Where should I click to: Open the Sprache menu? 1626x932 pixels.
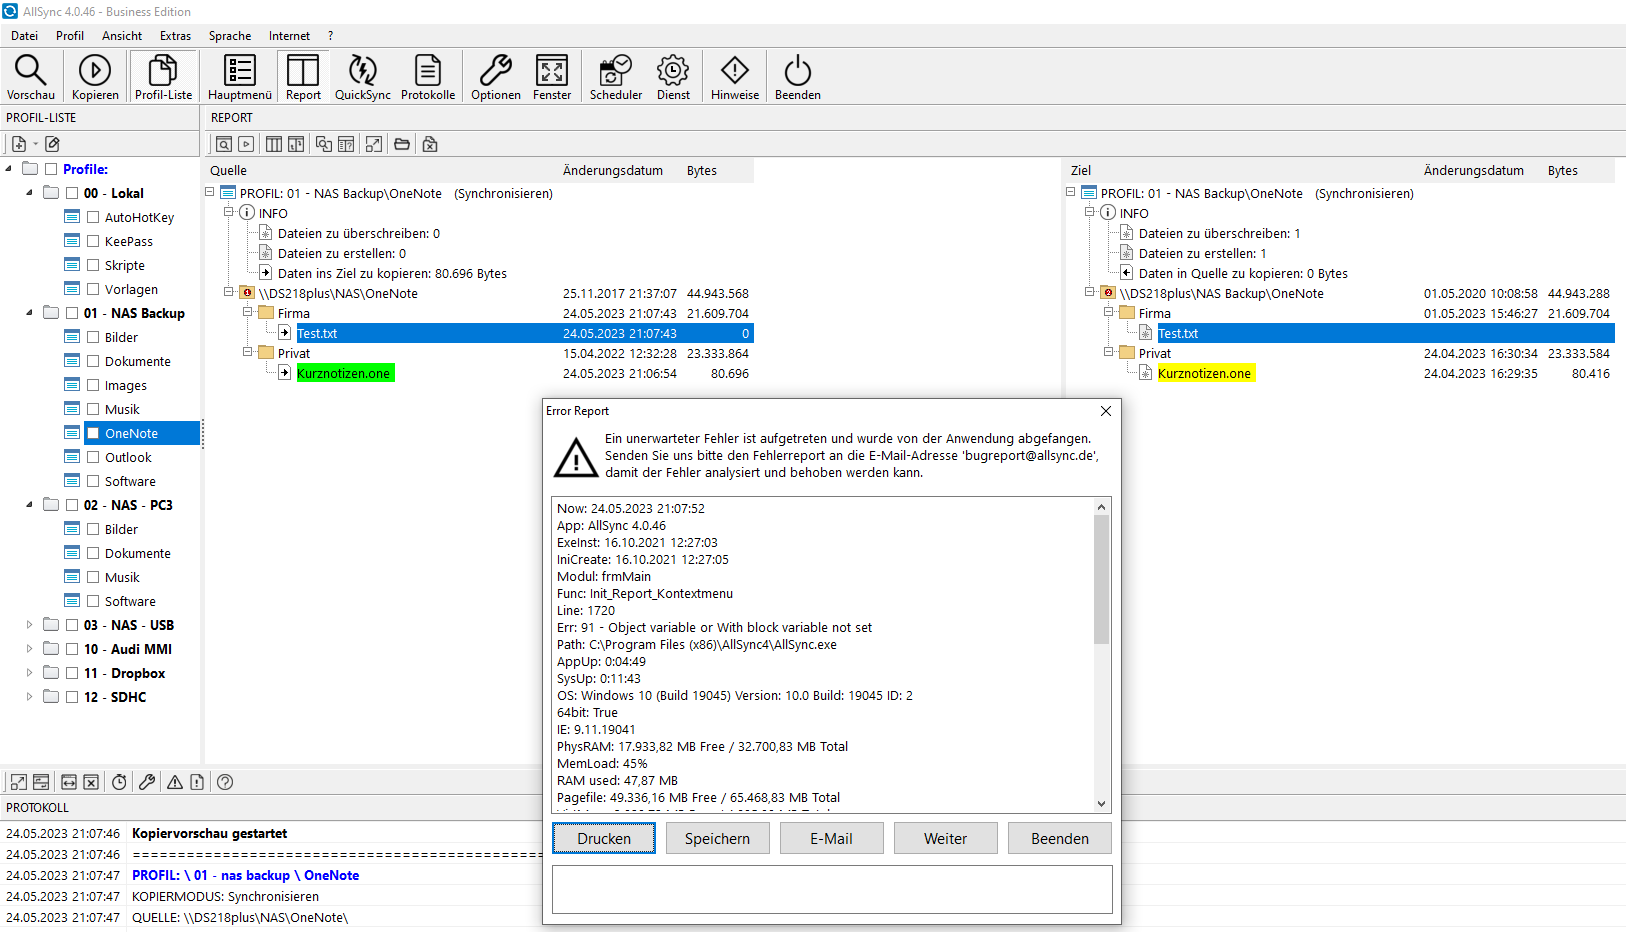click(x=230, y=36)
